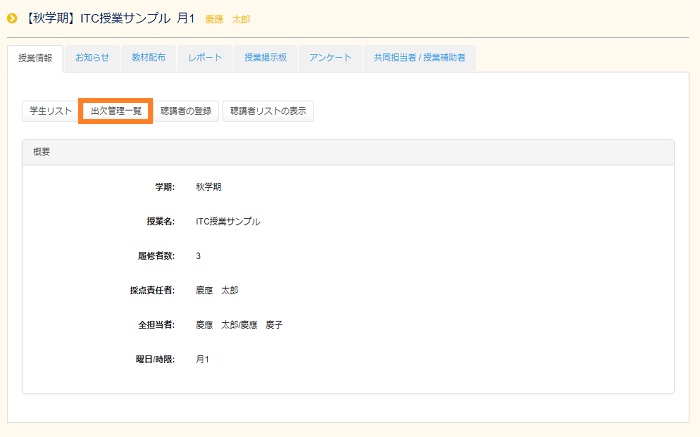
Task: Click the 概要 panel header
Action: [348, 152]
